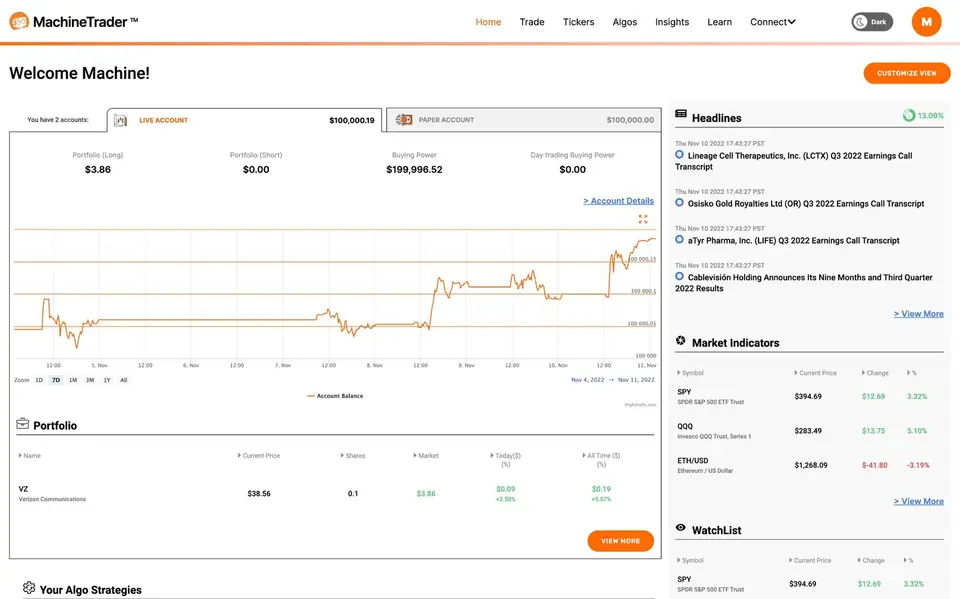Sort portfolio by All Time ($) column

(601, 459)
